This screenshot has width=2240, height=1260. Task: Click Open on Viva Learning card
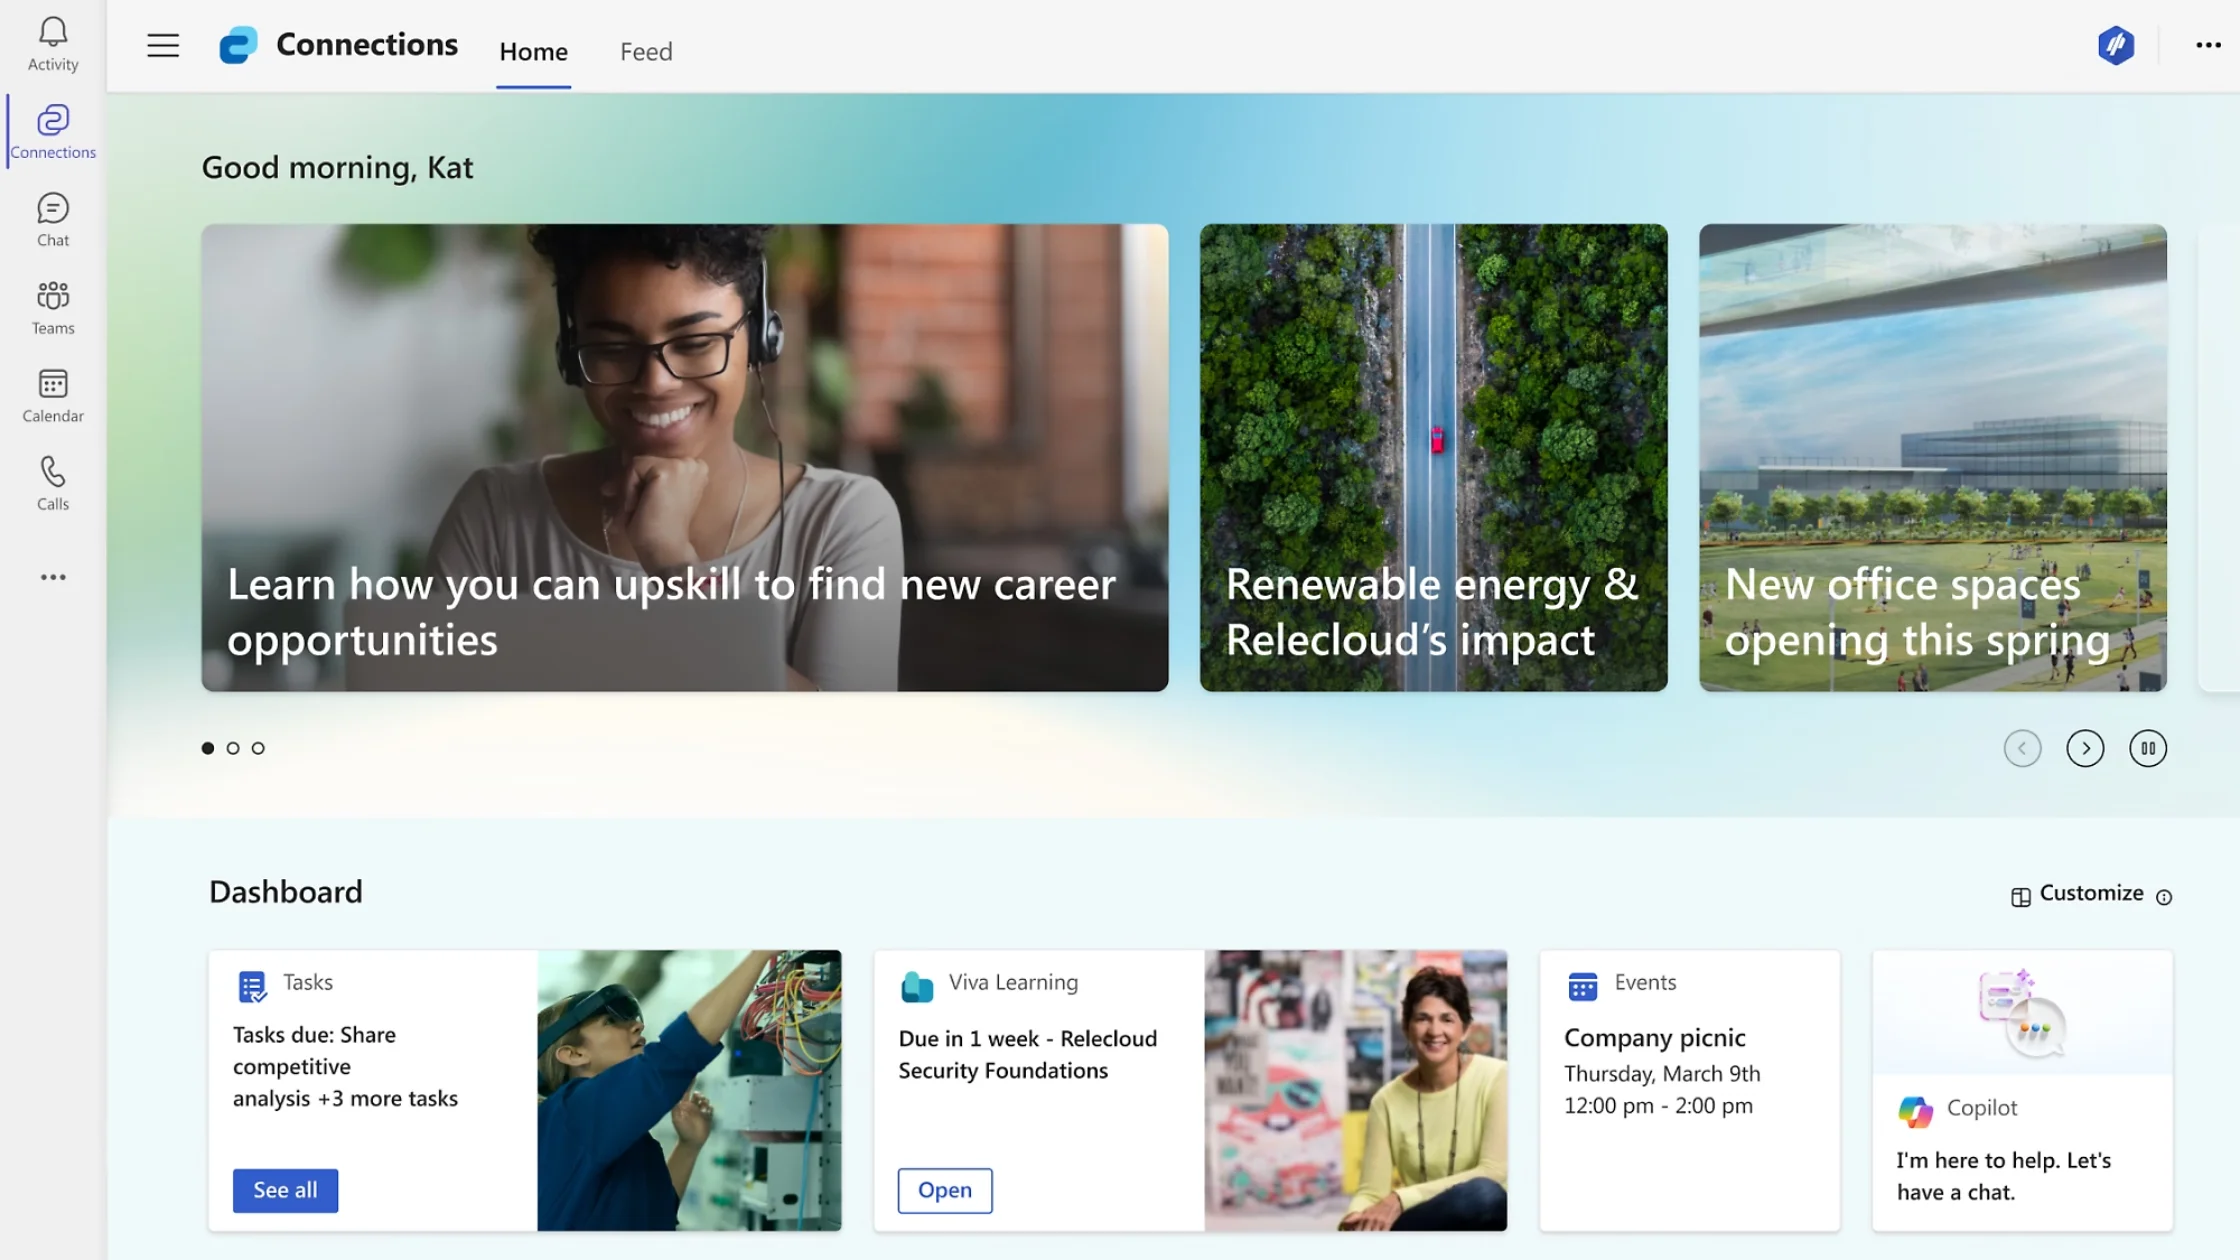[944, 1190]
